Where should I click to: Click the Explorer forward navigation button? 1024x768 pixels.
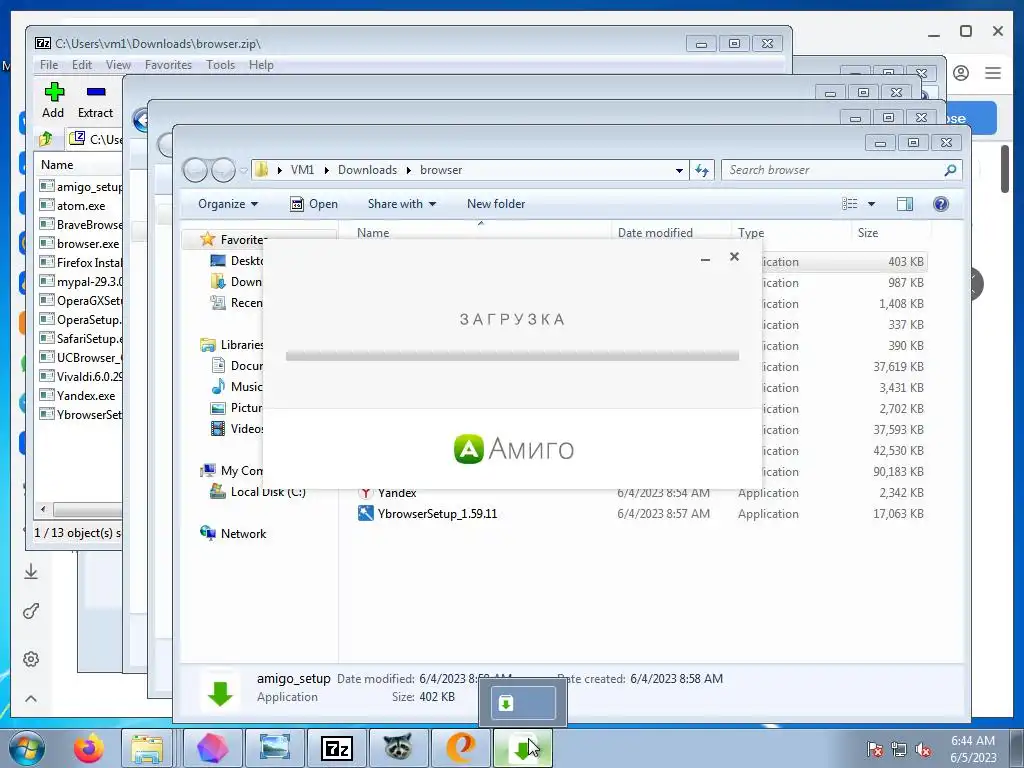(x=223, y=170)
